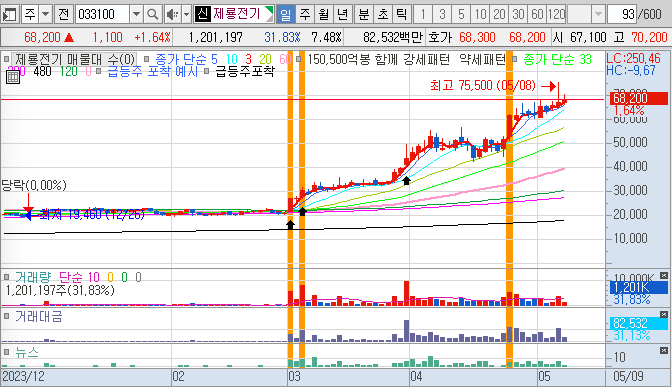Choose the 1 interval button

[x=423, y=15]
